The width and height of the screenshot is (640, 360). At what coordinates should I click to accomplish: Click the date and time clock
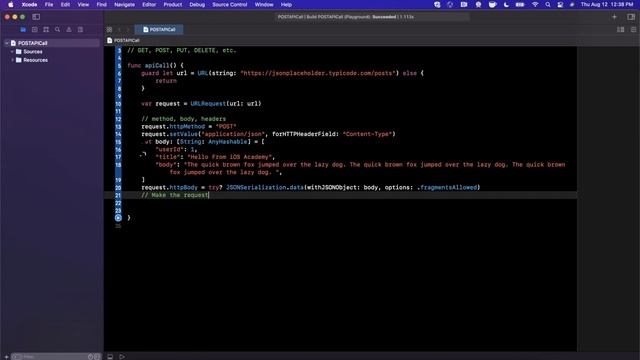pos(607,4)
